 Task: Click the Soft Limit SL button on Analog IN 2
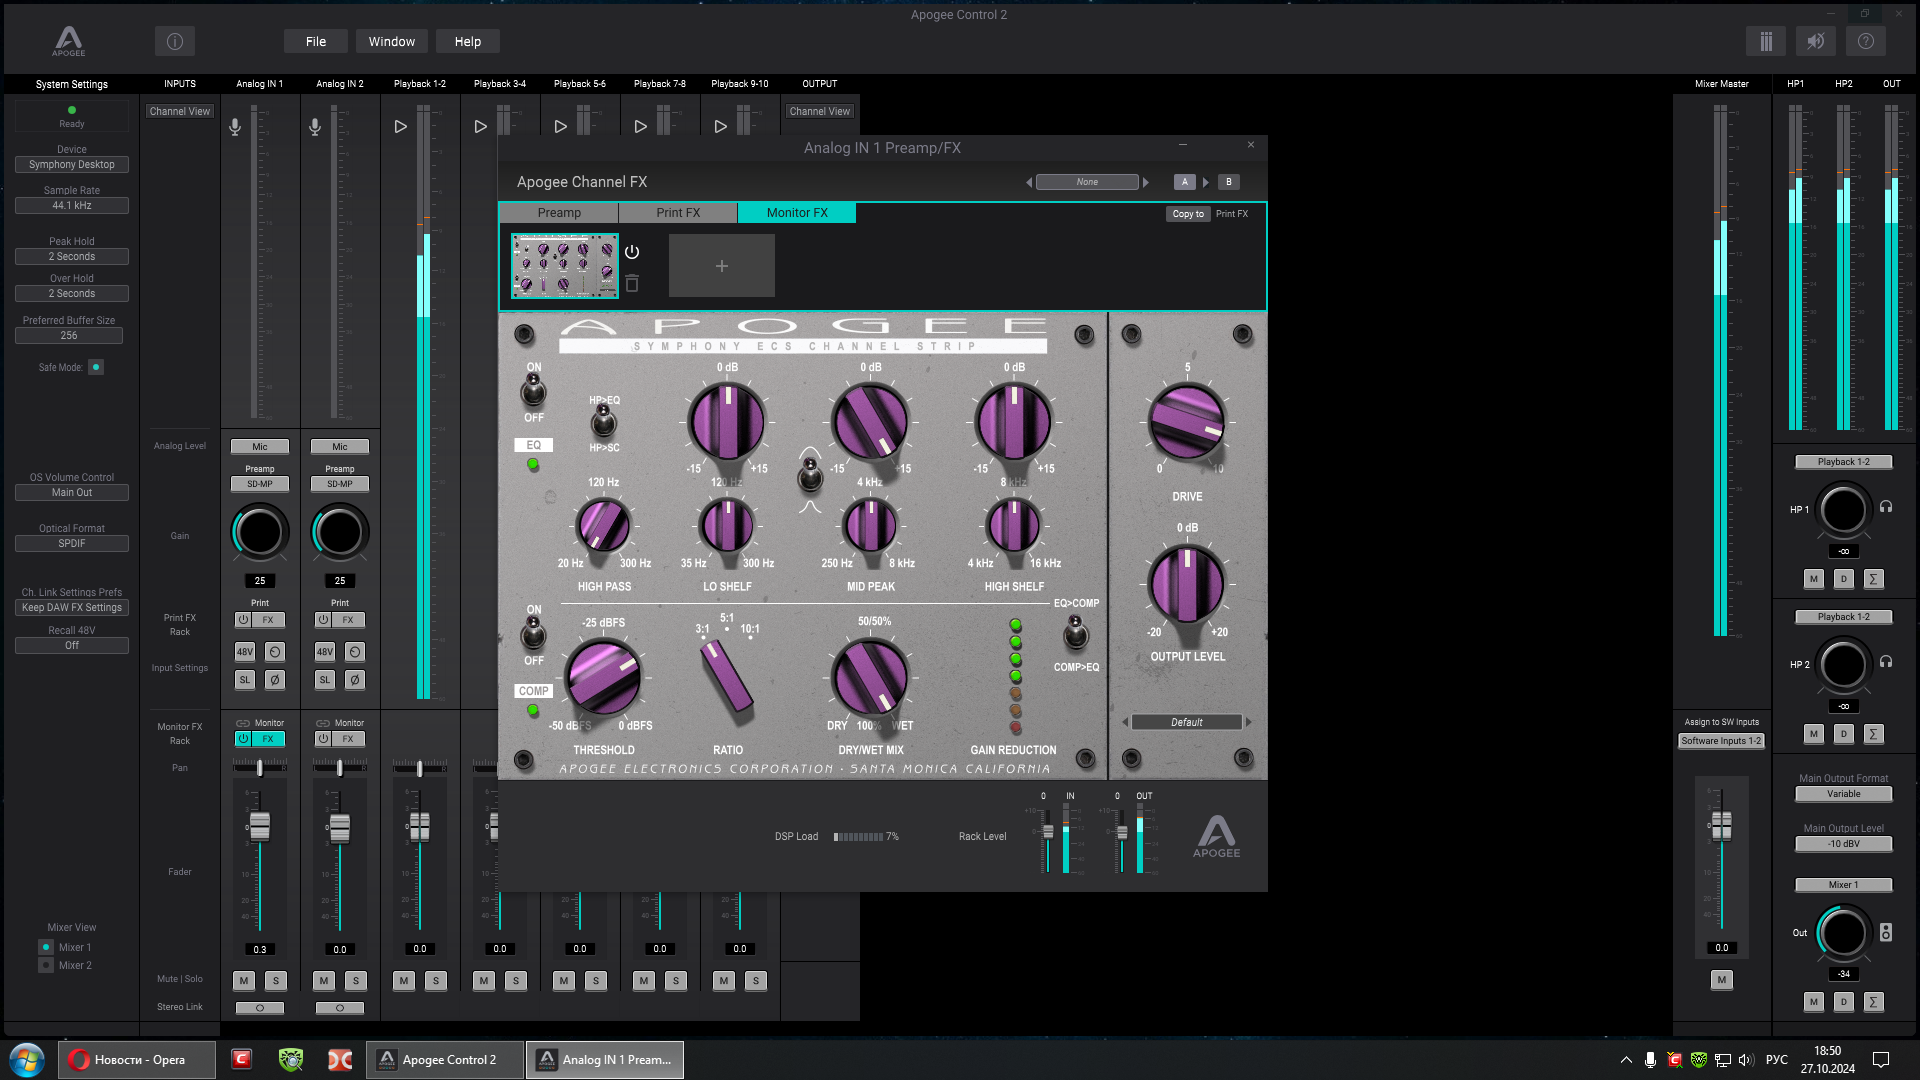click(325, 680)
